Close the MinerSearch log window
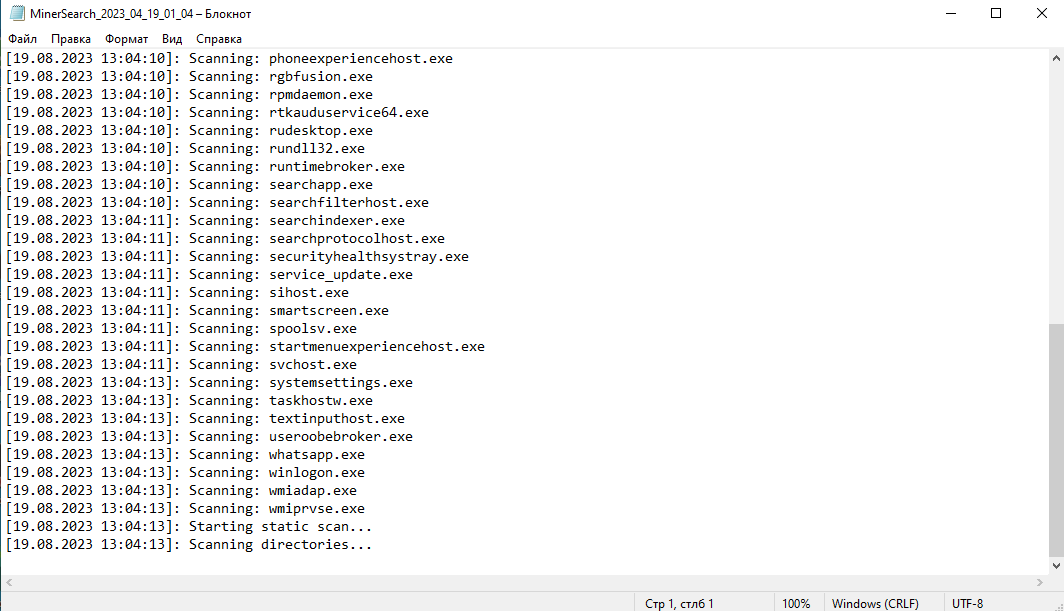Screen dimensions: 1064x611 point(1041,14)
